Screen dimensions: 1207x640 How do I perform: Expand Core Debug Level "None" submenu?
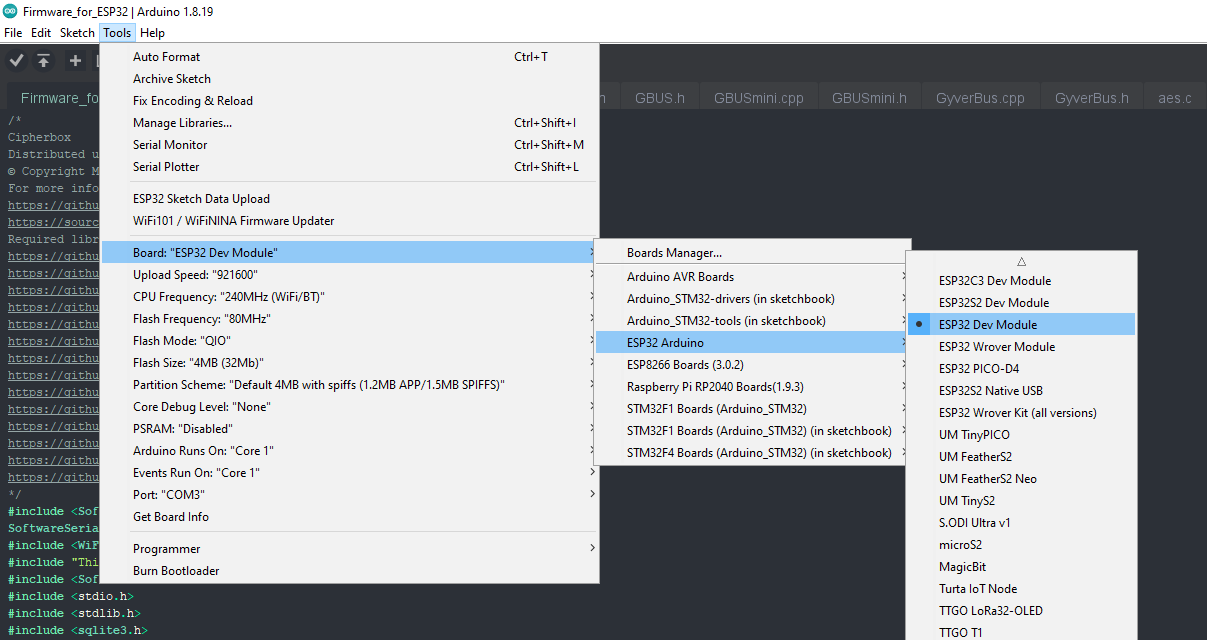tap(350, 407)
